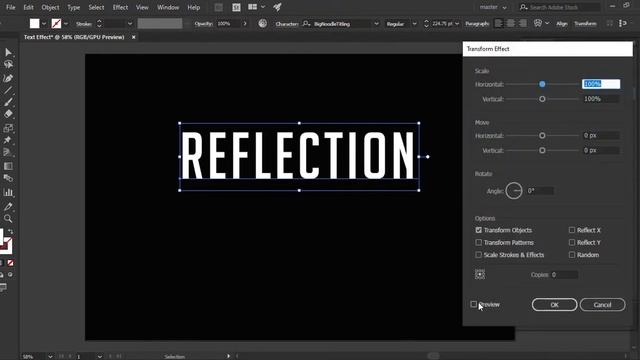
Task: Open the stroke weight dropdown
Action: pyautogui.click(x=130, y=24)
